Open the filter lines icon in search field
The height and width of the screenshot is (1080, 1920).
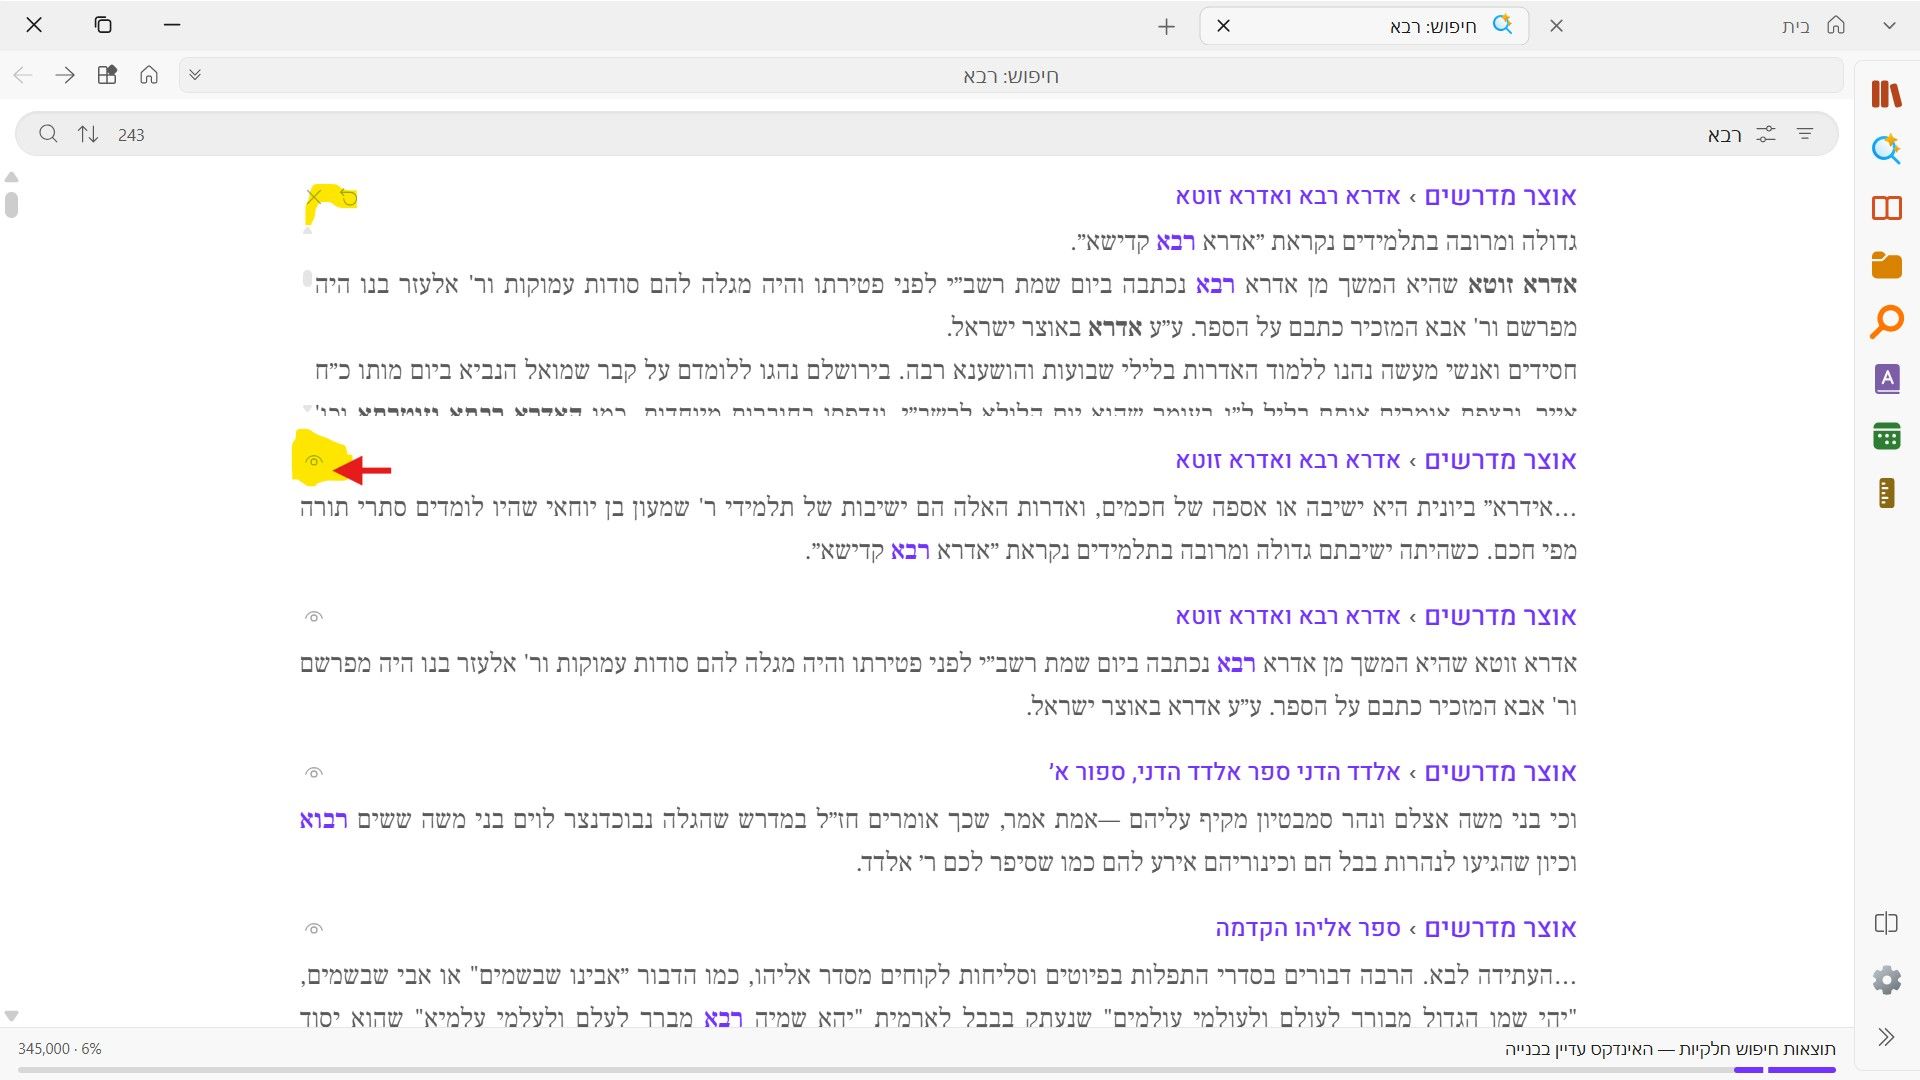(1805, 134)
